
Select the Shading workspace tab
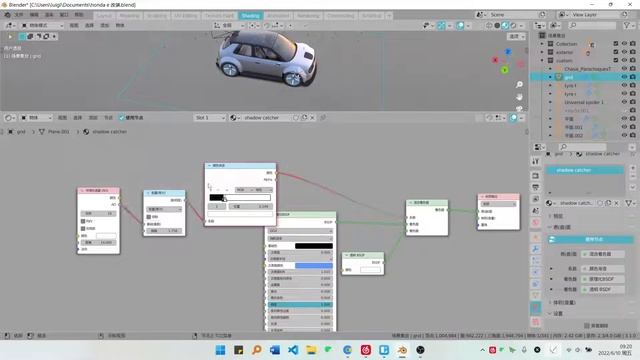[250, 16]
